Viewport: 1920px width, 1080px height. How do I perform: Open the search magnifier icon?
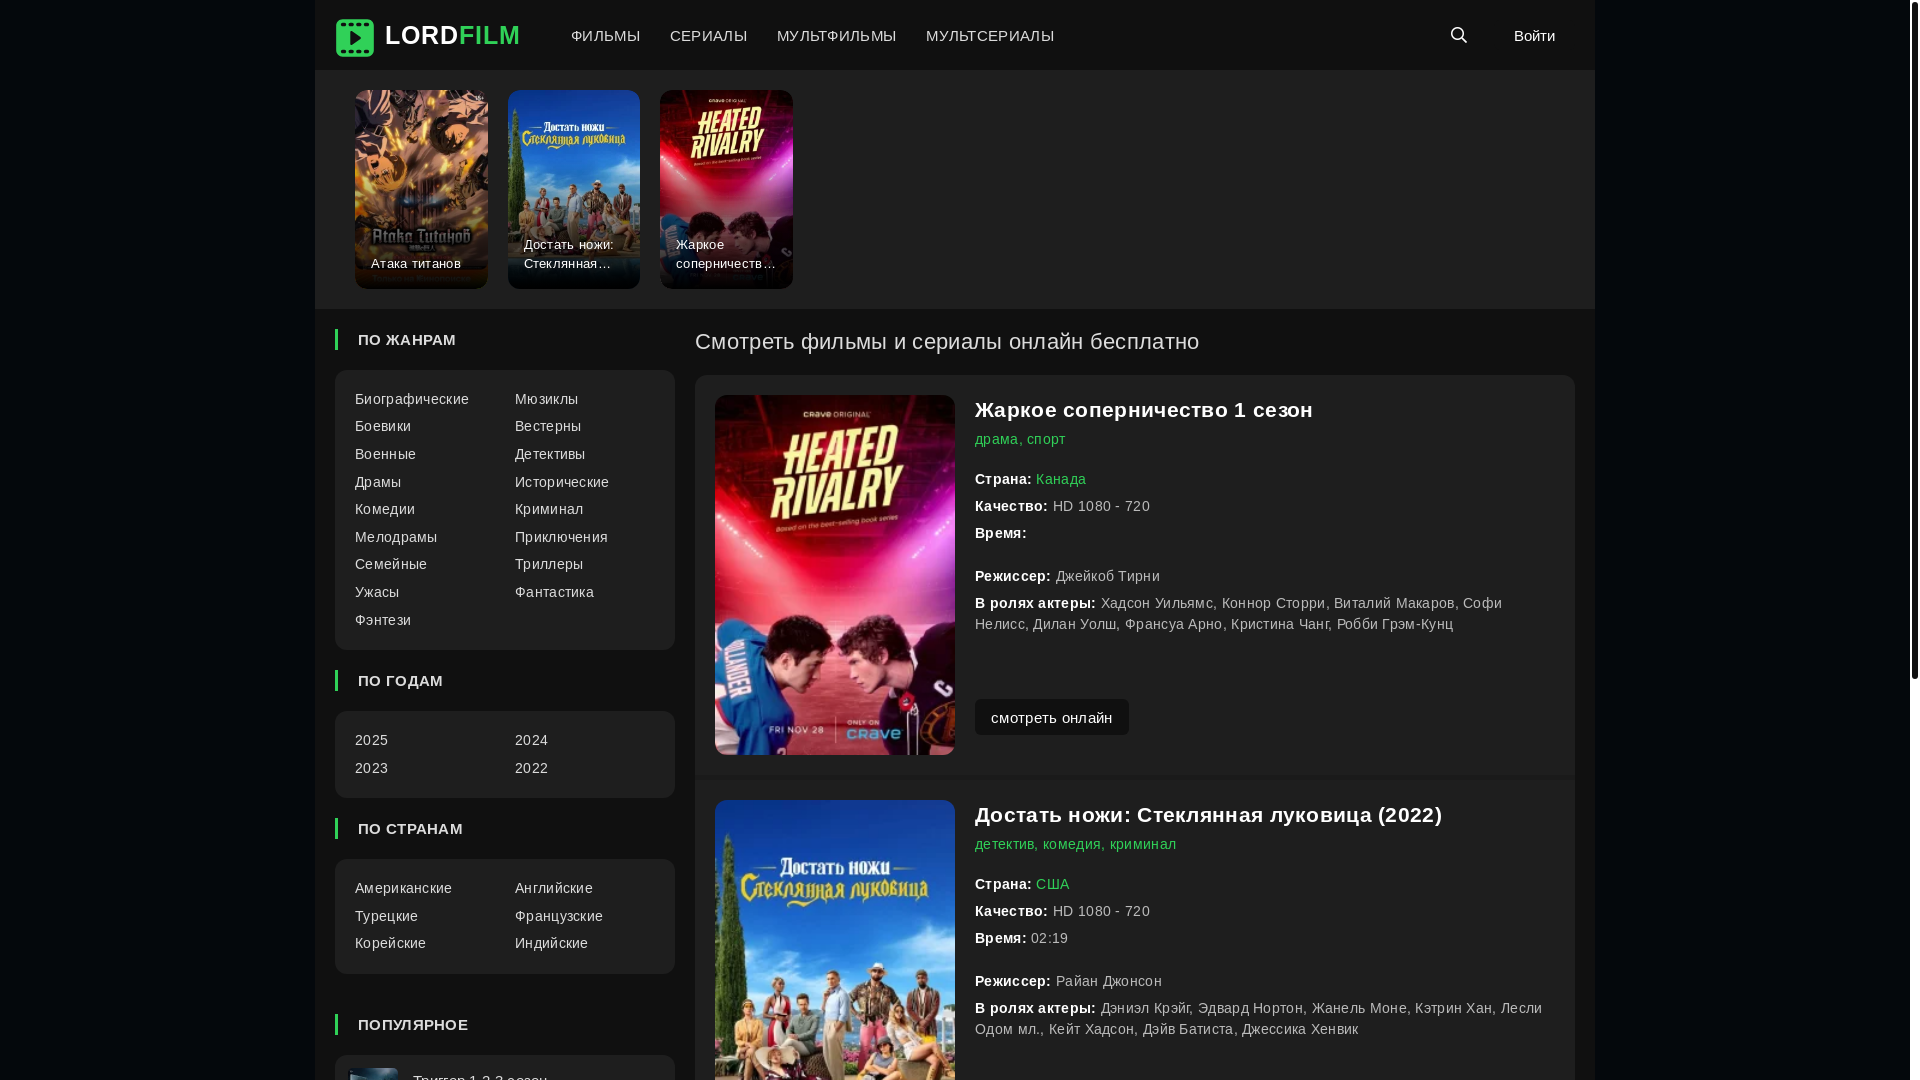coord(1459,35)
